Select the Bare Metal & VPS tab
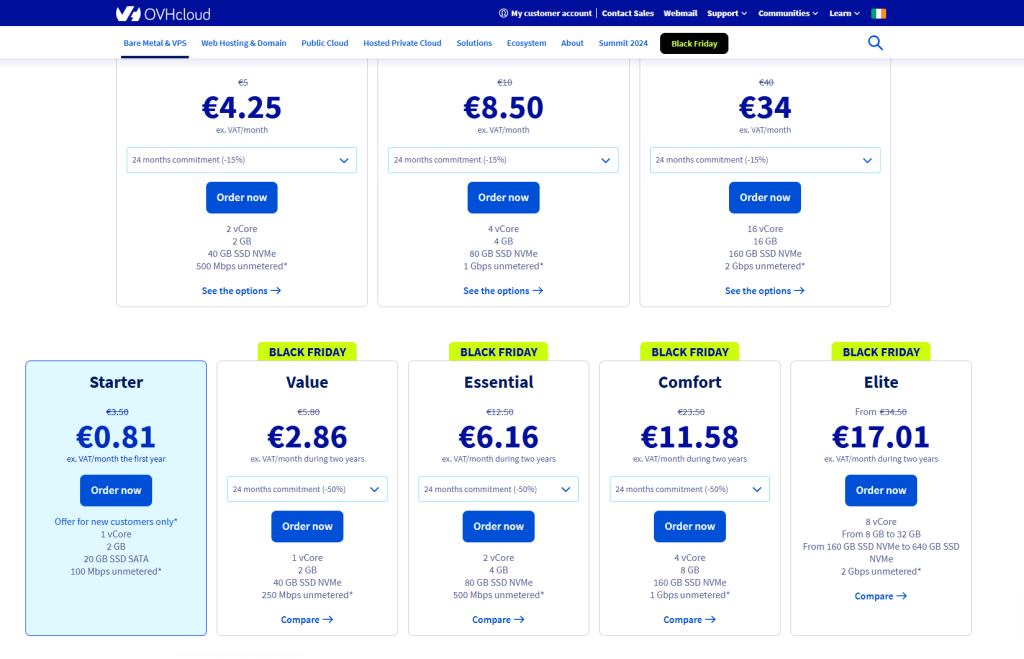Image resolution: width=1024 pixels, height=659 pixels. 155,43
